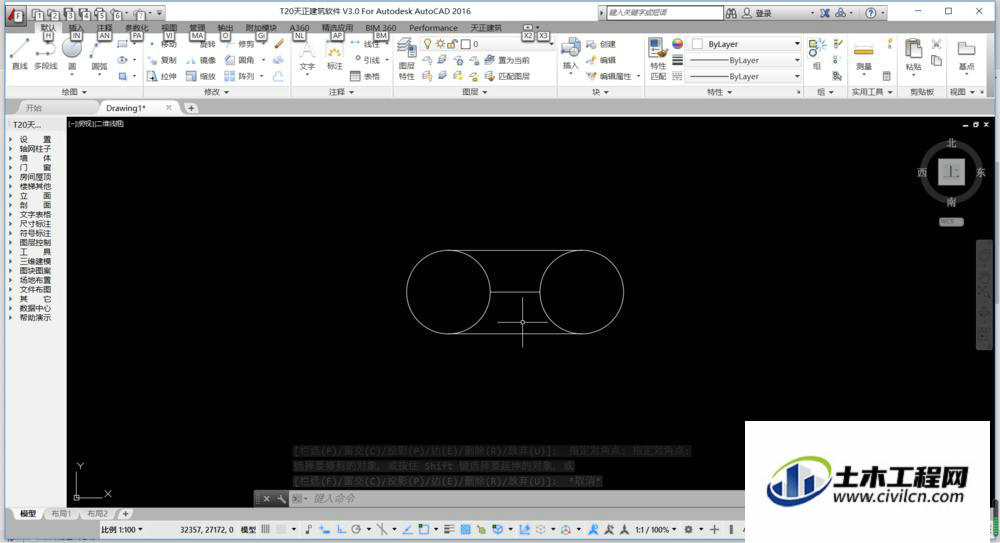Expand the 图层 panel dropdown
This screenshot has height=543, width=1000.
coord(474,92)
